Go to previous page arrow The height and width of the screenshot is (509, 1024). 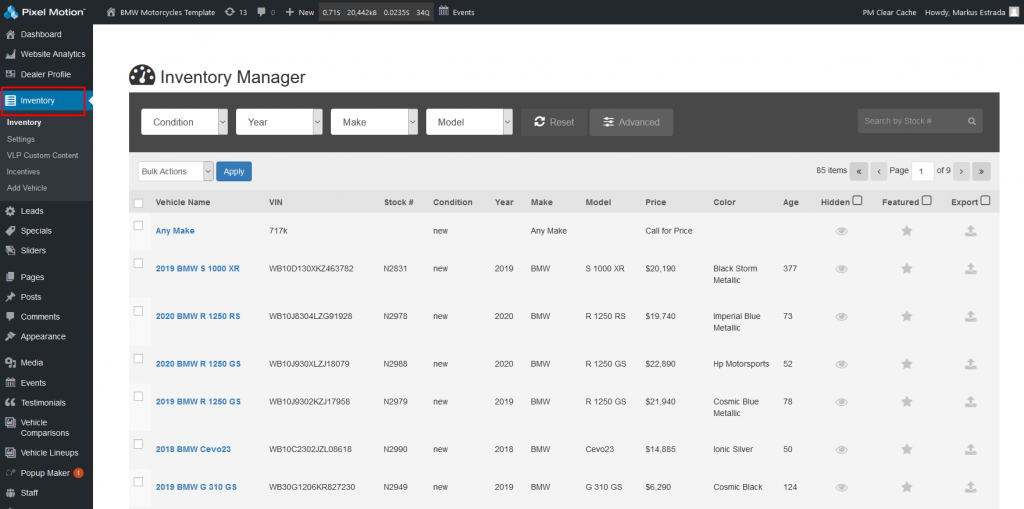pos(878,171)
